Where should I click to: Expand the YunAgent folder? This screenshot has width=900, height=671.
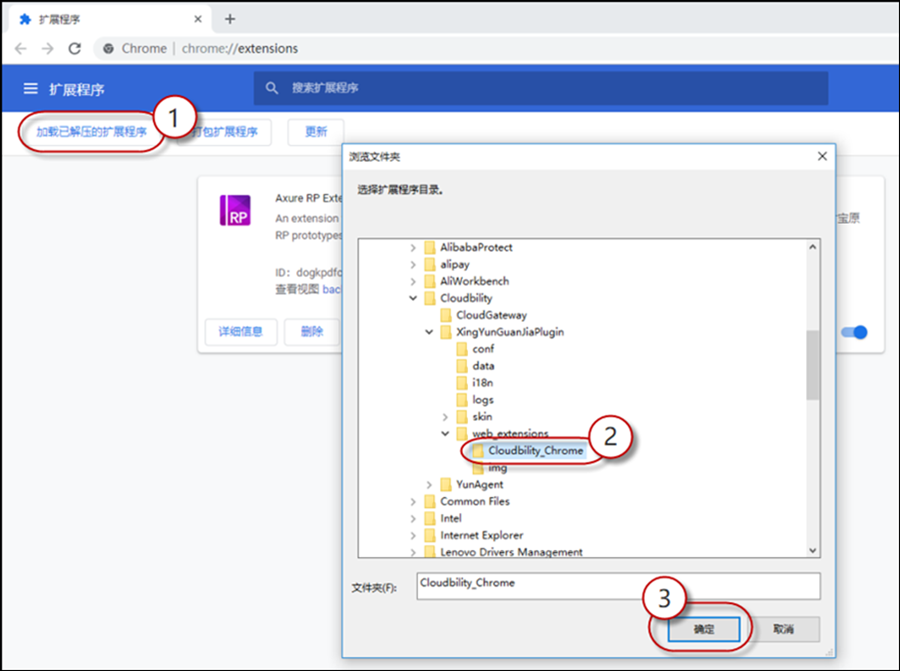pos(429,485)
